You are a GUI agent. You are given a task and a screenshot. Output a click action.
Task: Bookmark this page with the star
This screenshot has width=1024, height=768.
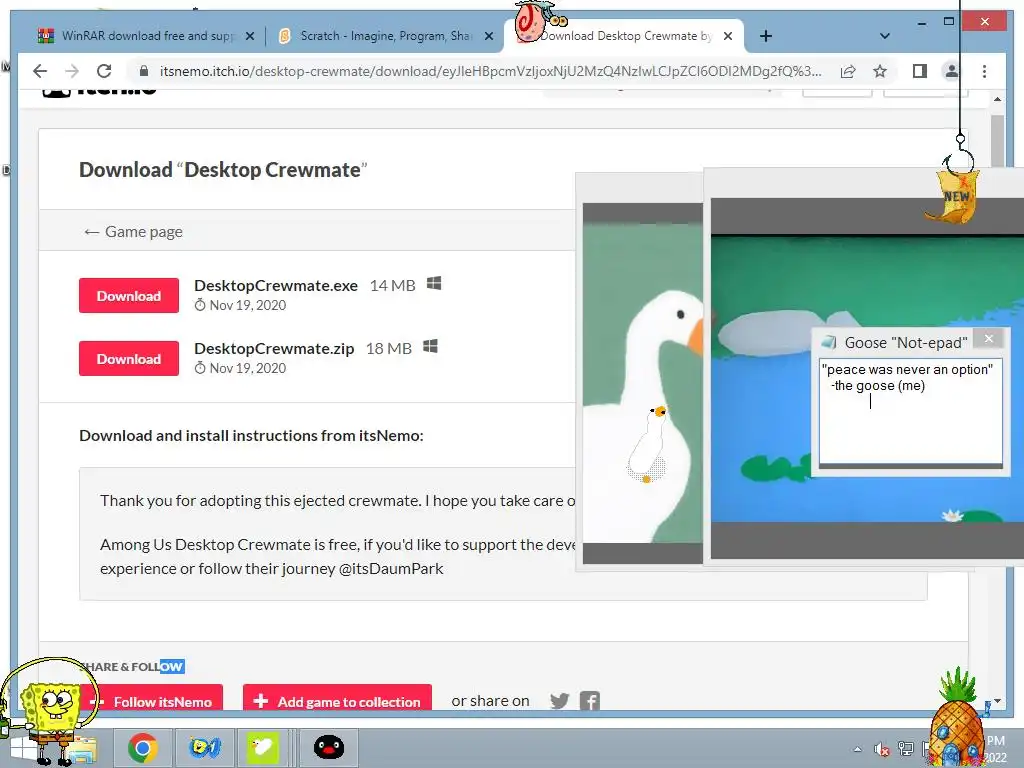tap(880, 71)
